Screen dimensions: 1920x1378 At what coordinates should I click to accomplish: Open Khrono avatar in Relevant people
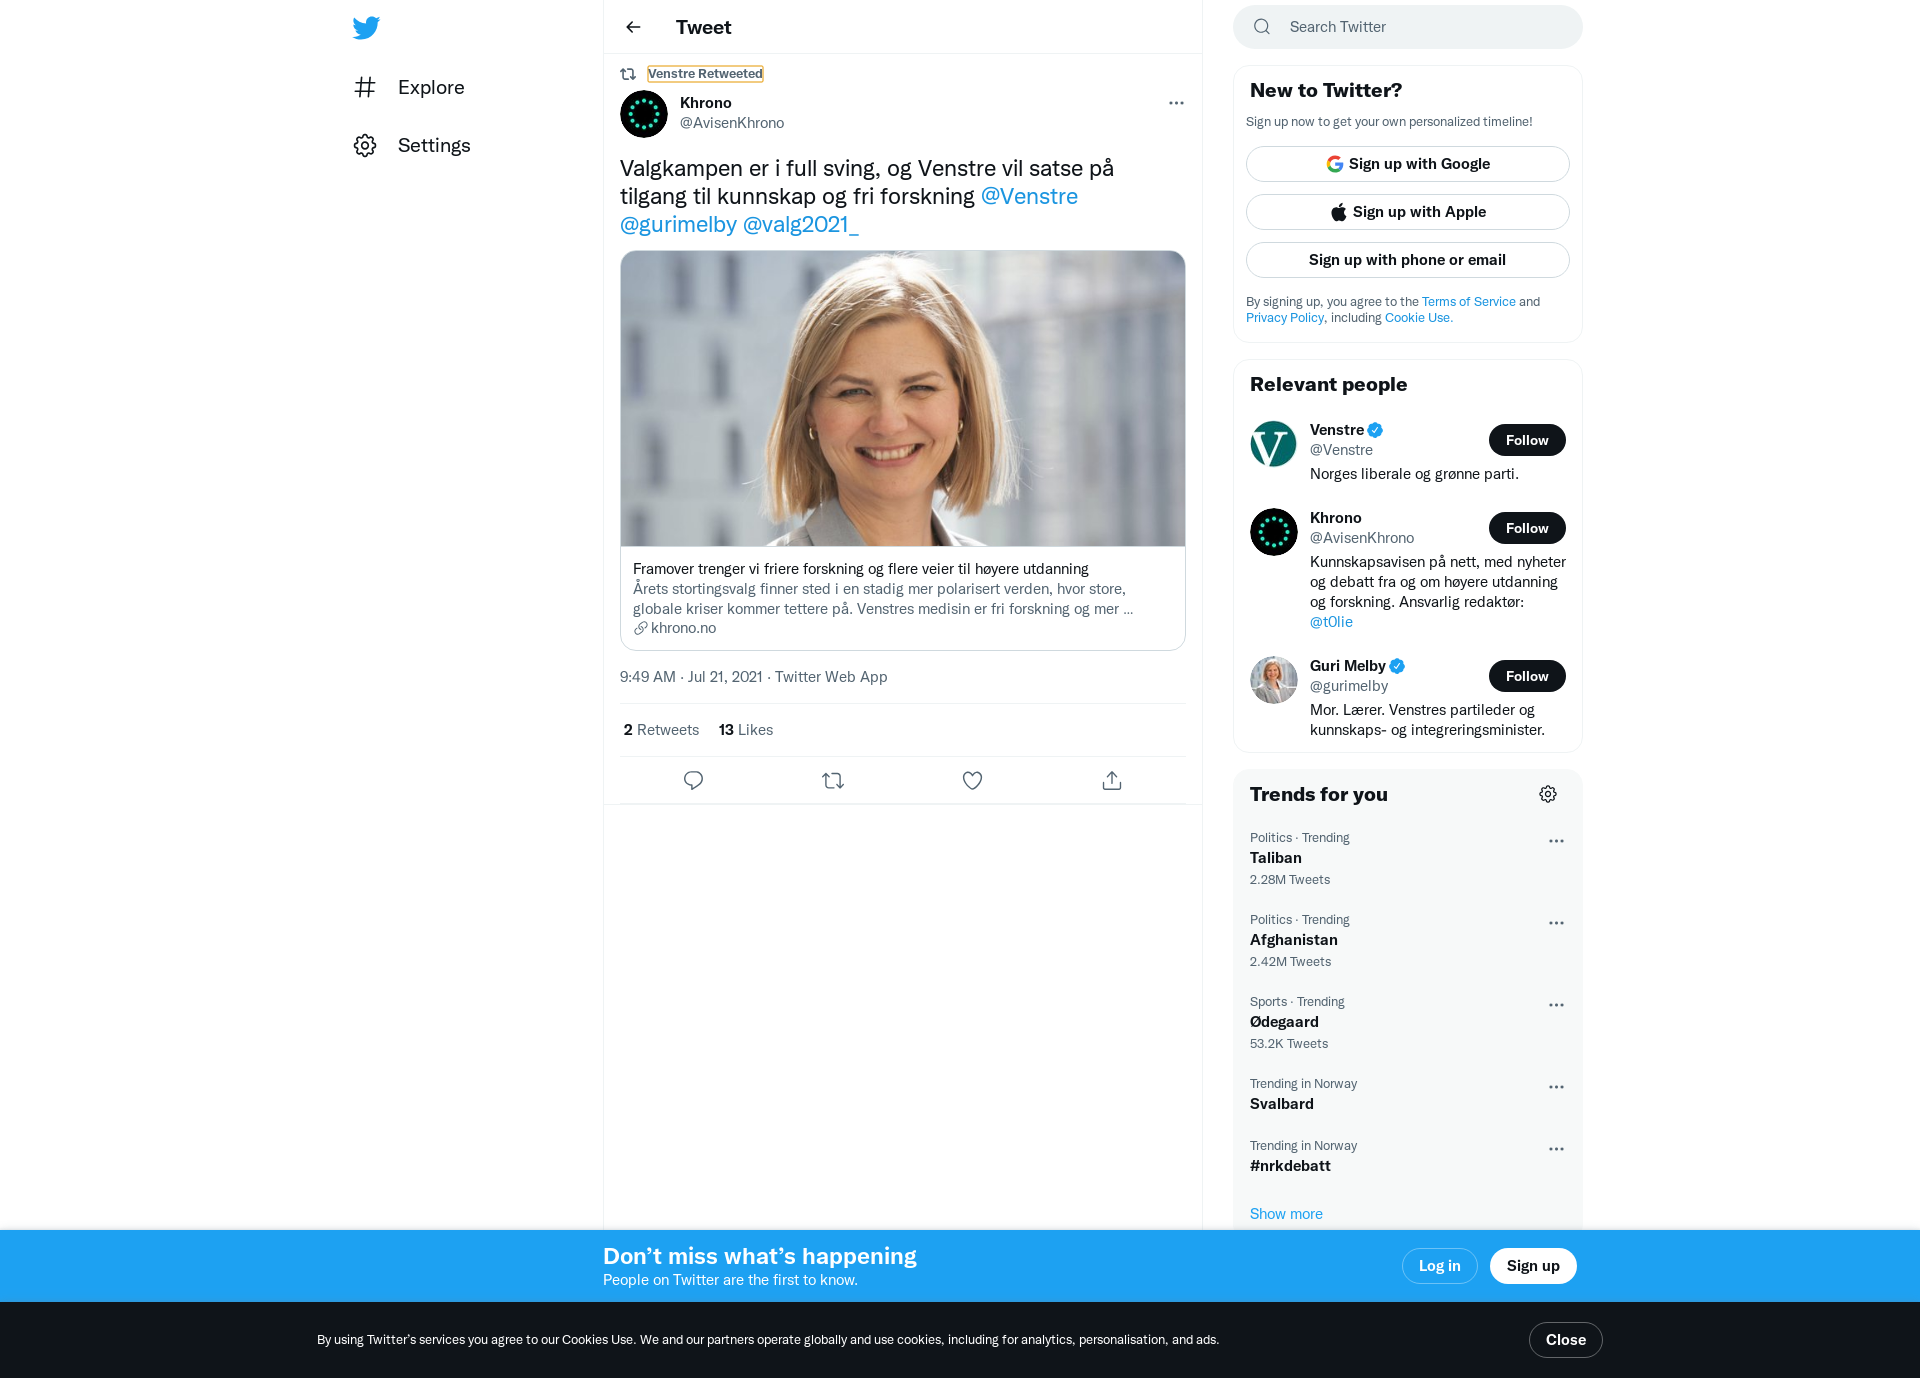click(1274, 532)
